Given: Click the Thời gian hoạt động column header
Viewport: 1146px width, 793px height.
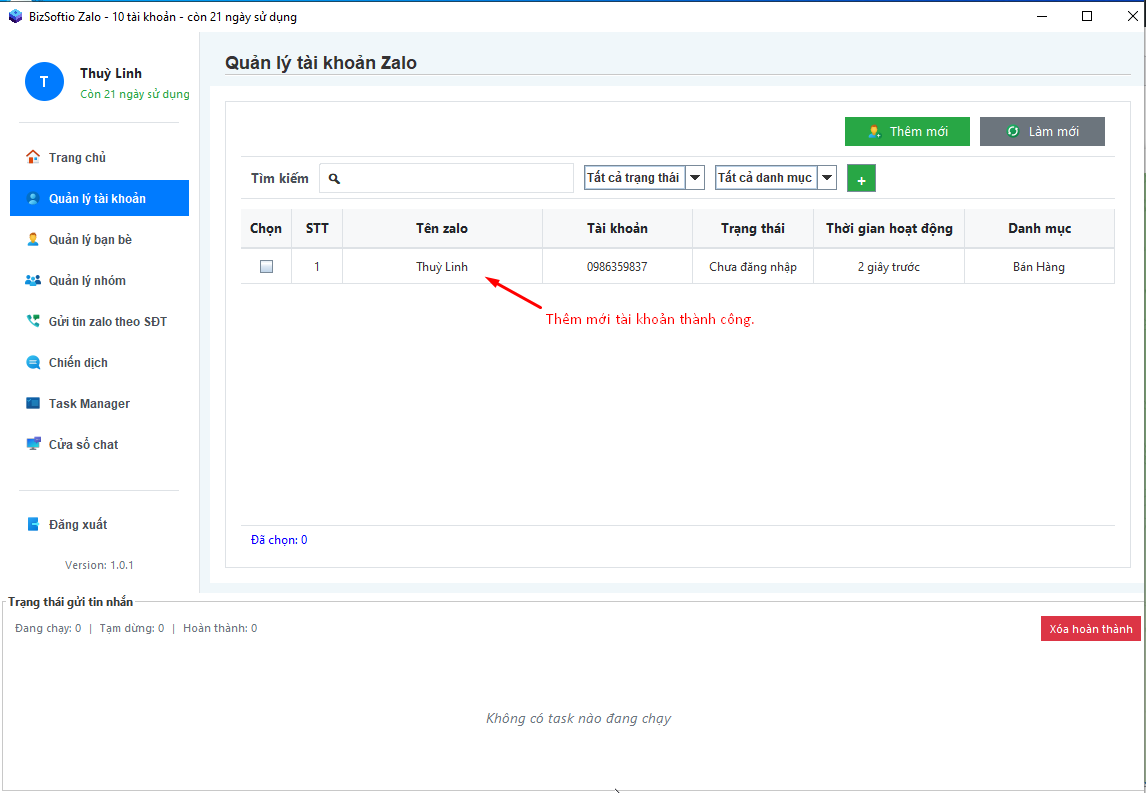Looking at the screenshot, I should coord(888,228).
